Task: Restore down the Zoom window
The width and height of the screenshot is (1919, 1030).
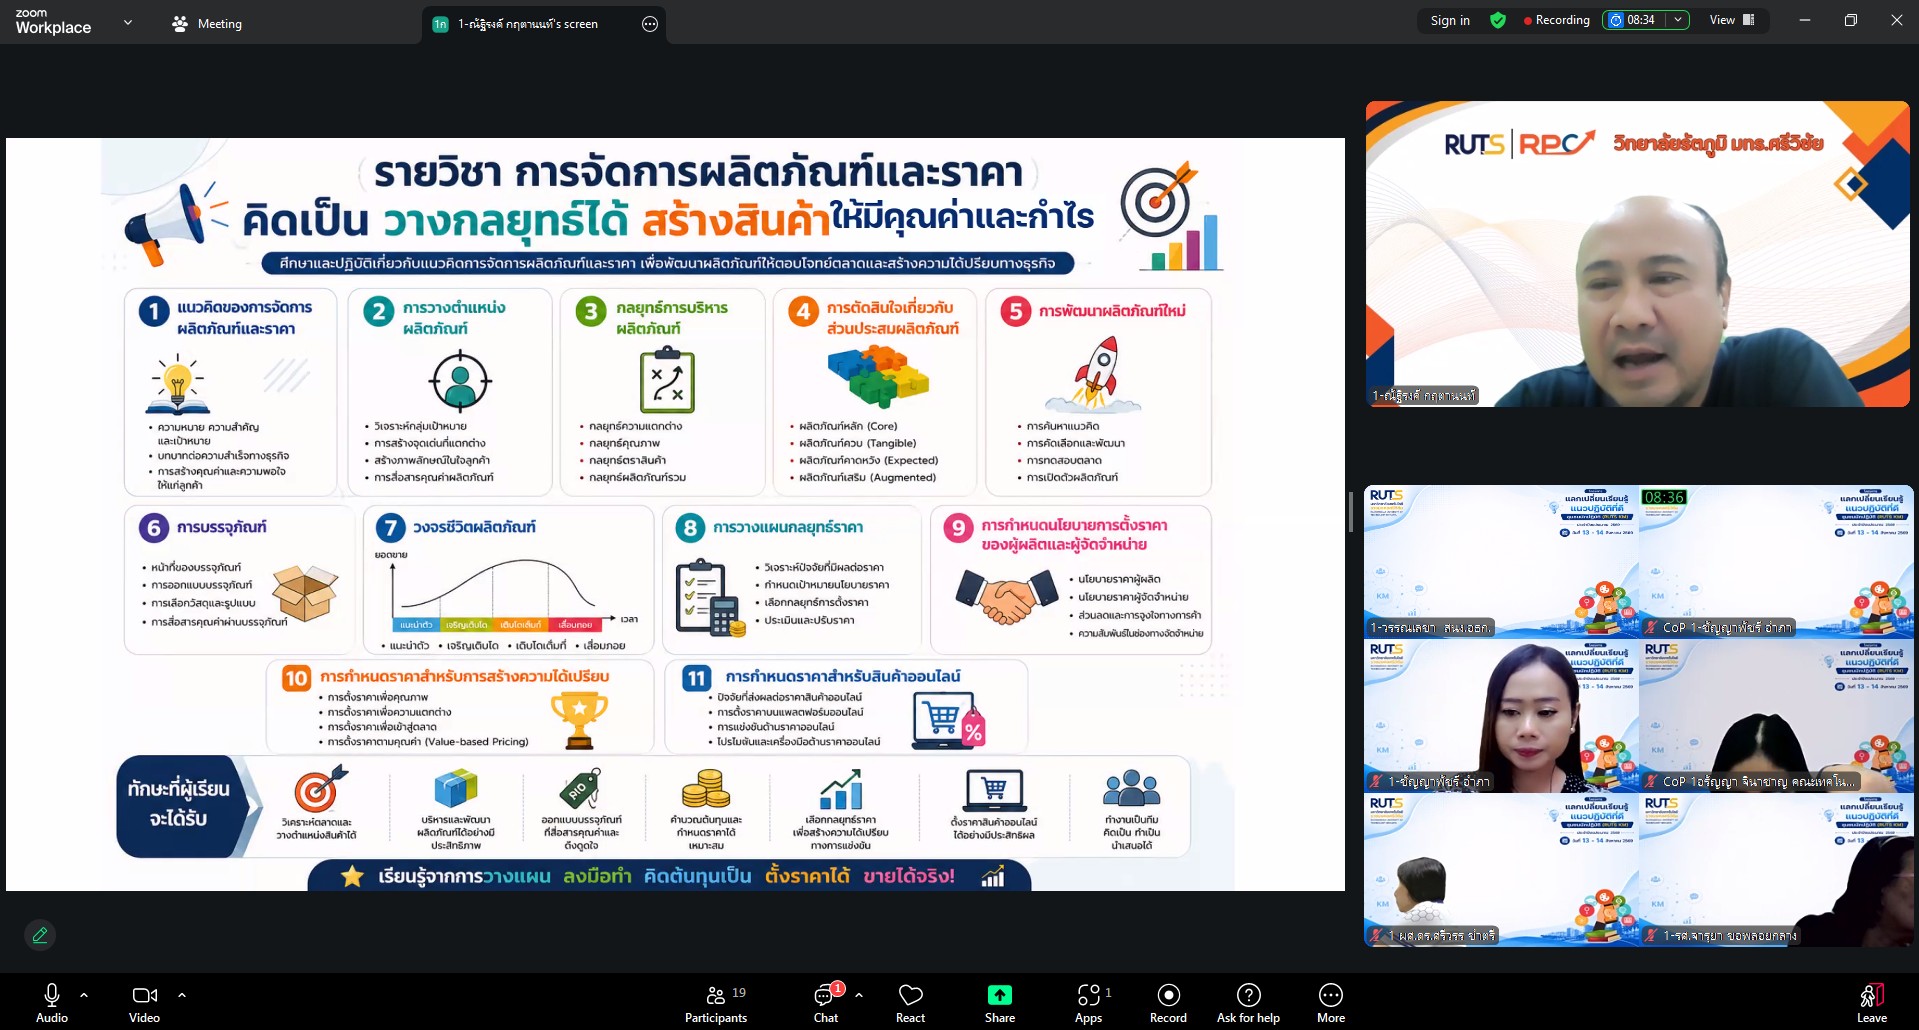Action: coord(1851,20)
